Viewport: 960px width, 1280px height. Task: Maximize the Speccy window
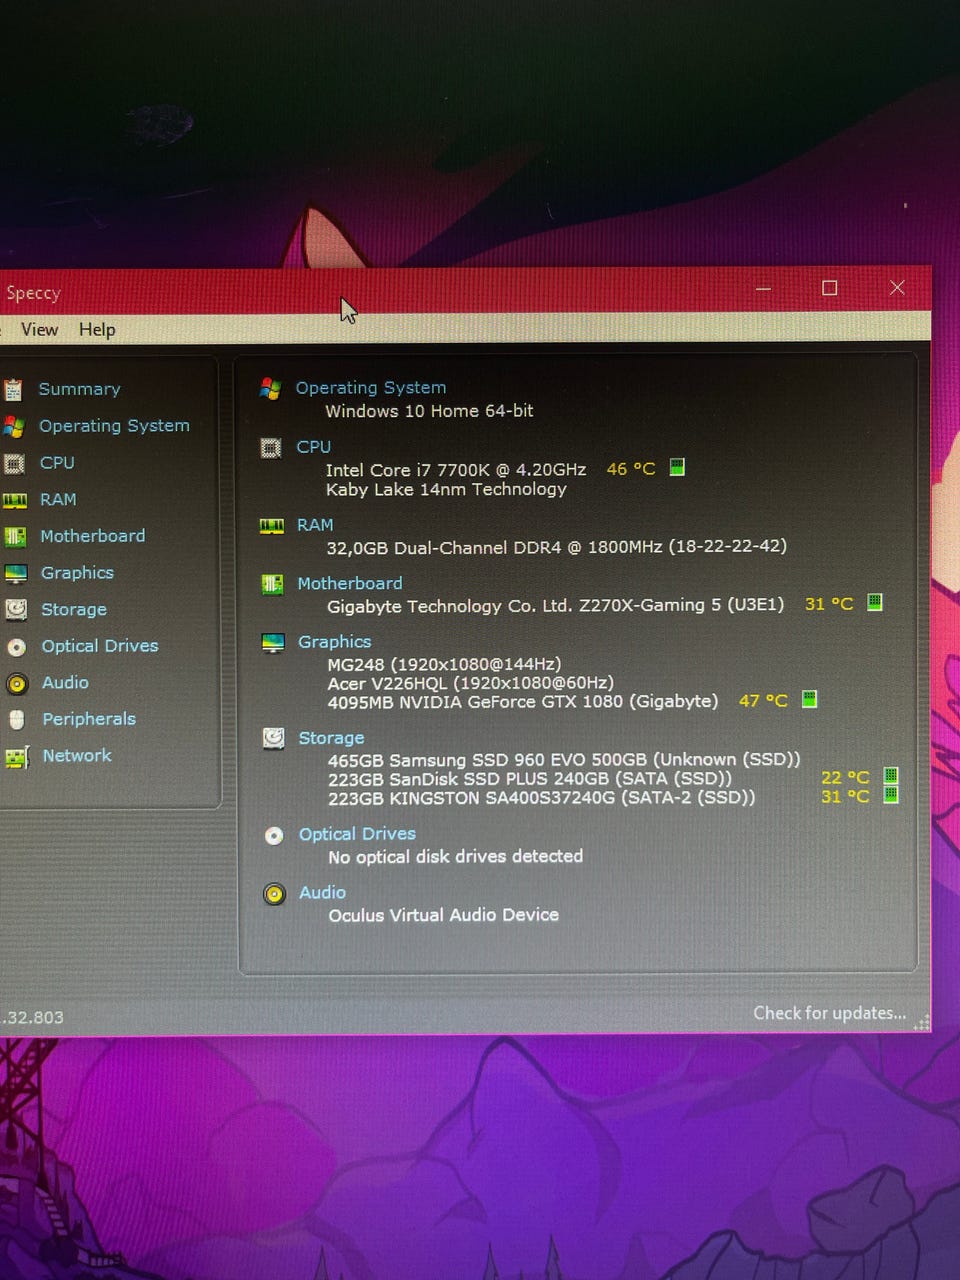tap(830, 288)
